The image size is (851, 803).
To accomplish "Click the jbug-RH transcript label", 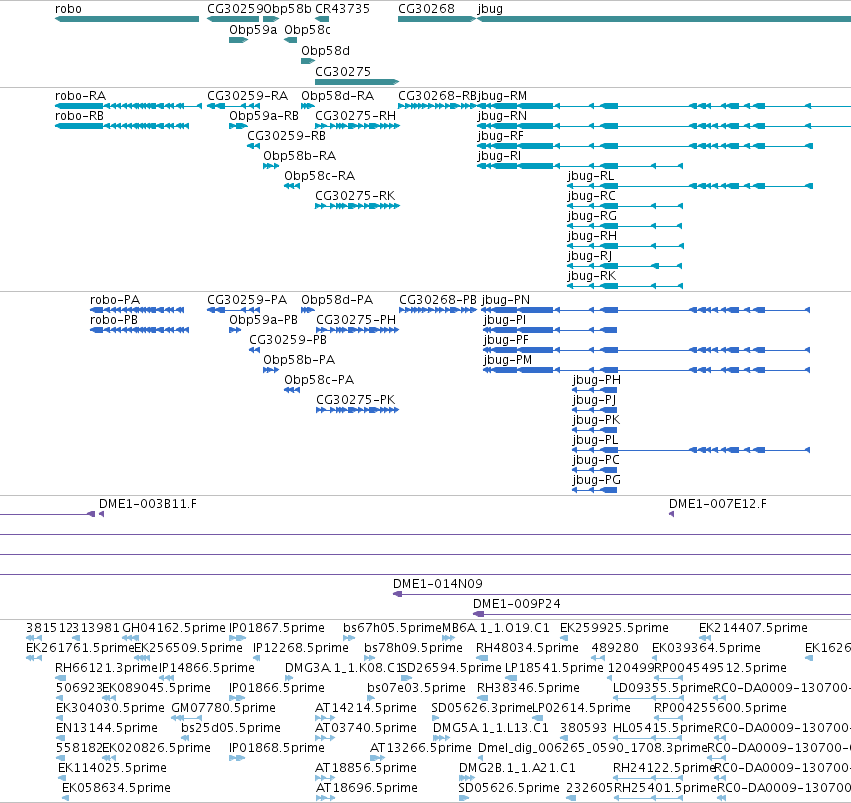I will tap(592, 236).
